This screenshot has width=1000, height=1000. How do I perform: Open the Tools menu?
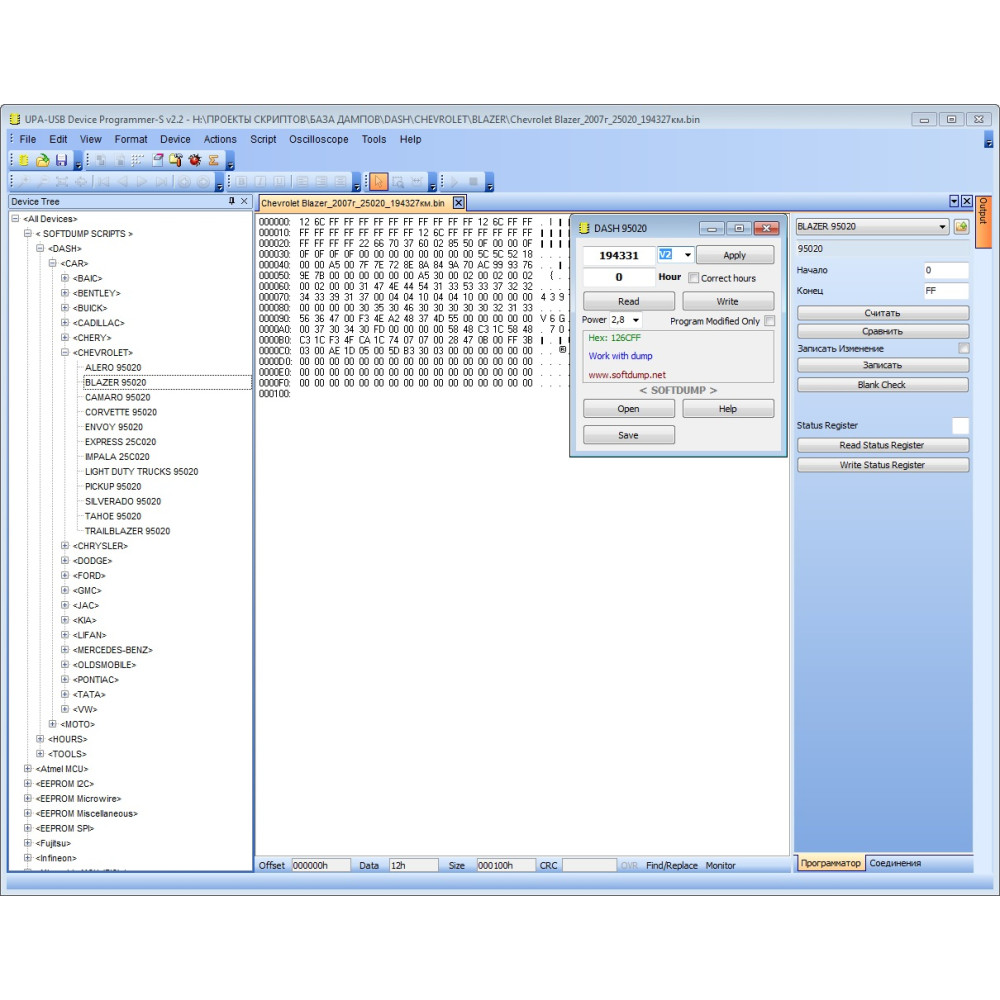point(374,139)
